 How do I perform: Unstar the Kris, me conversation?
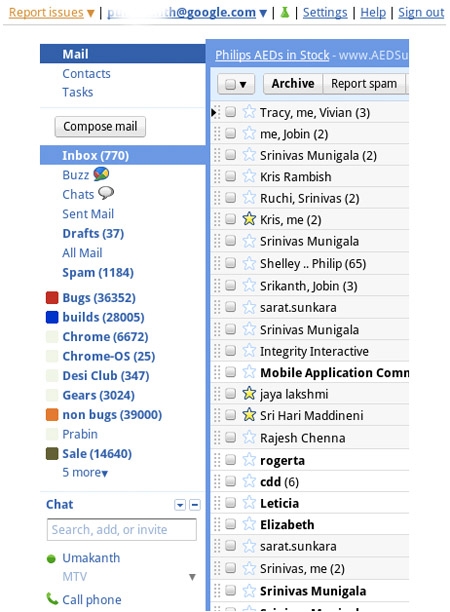tap(249, 219)
